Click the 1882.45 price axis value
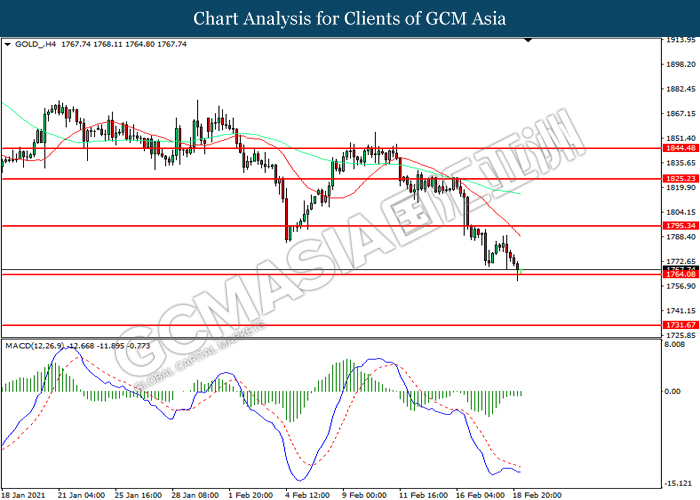This screenshot has height=500, width=700. [681, 89]
